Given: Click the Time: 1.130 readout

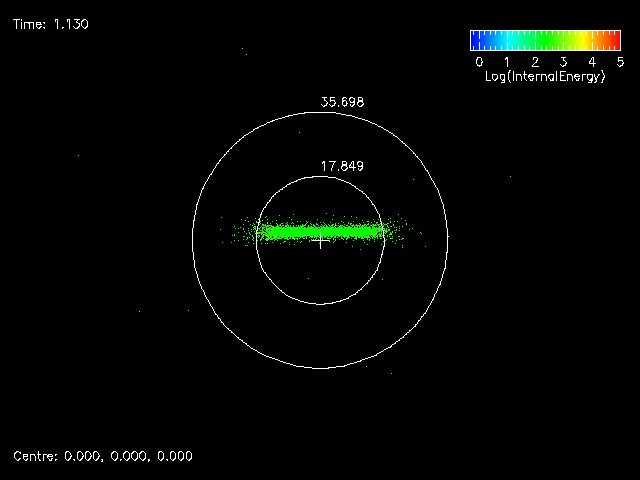Looking at the screenshot, I should (x=51, y=24).
